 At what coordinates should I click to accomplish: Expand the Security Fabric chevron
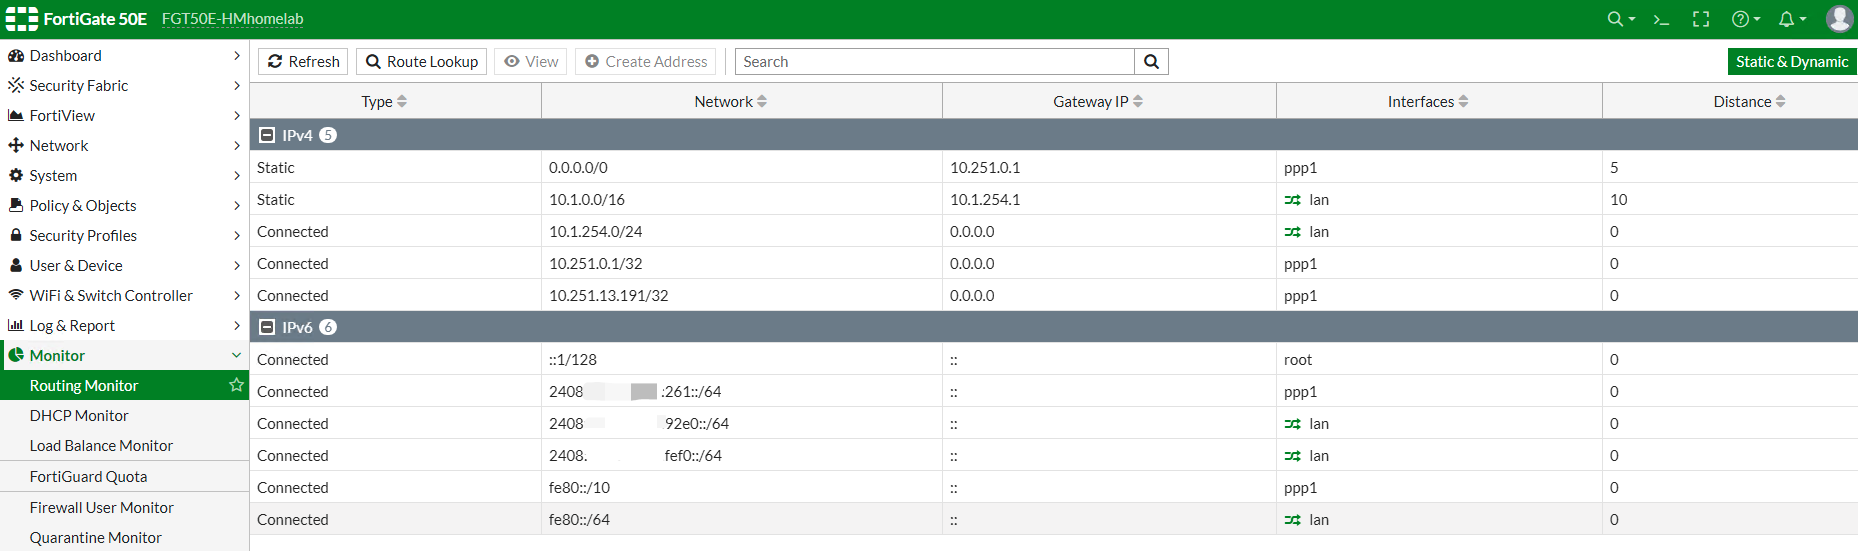point(236,86)
